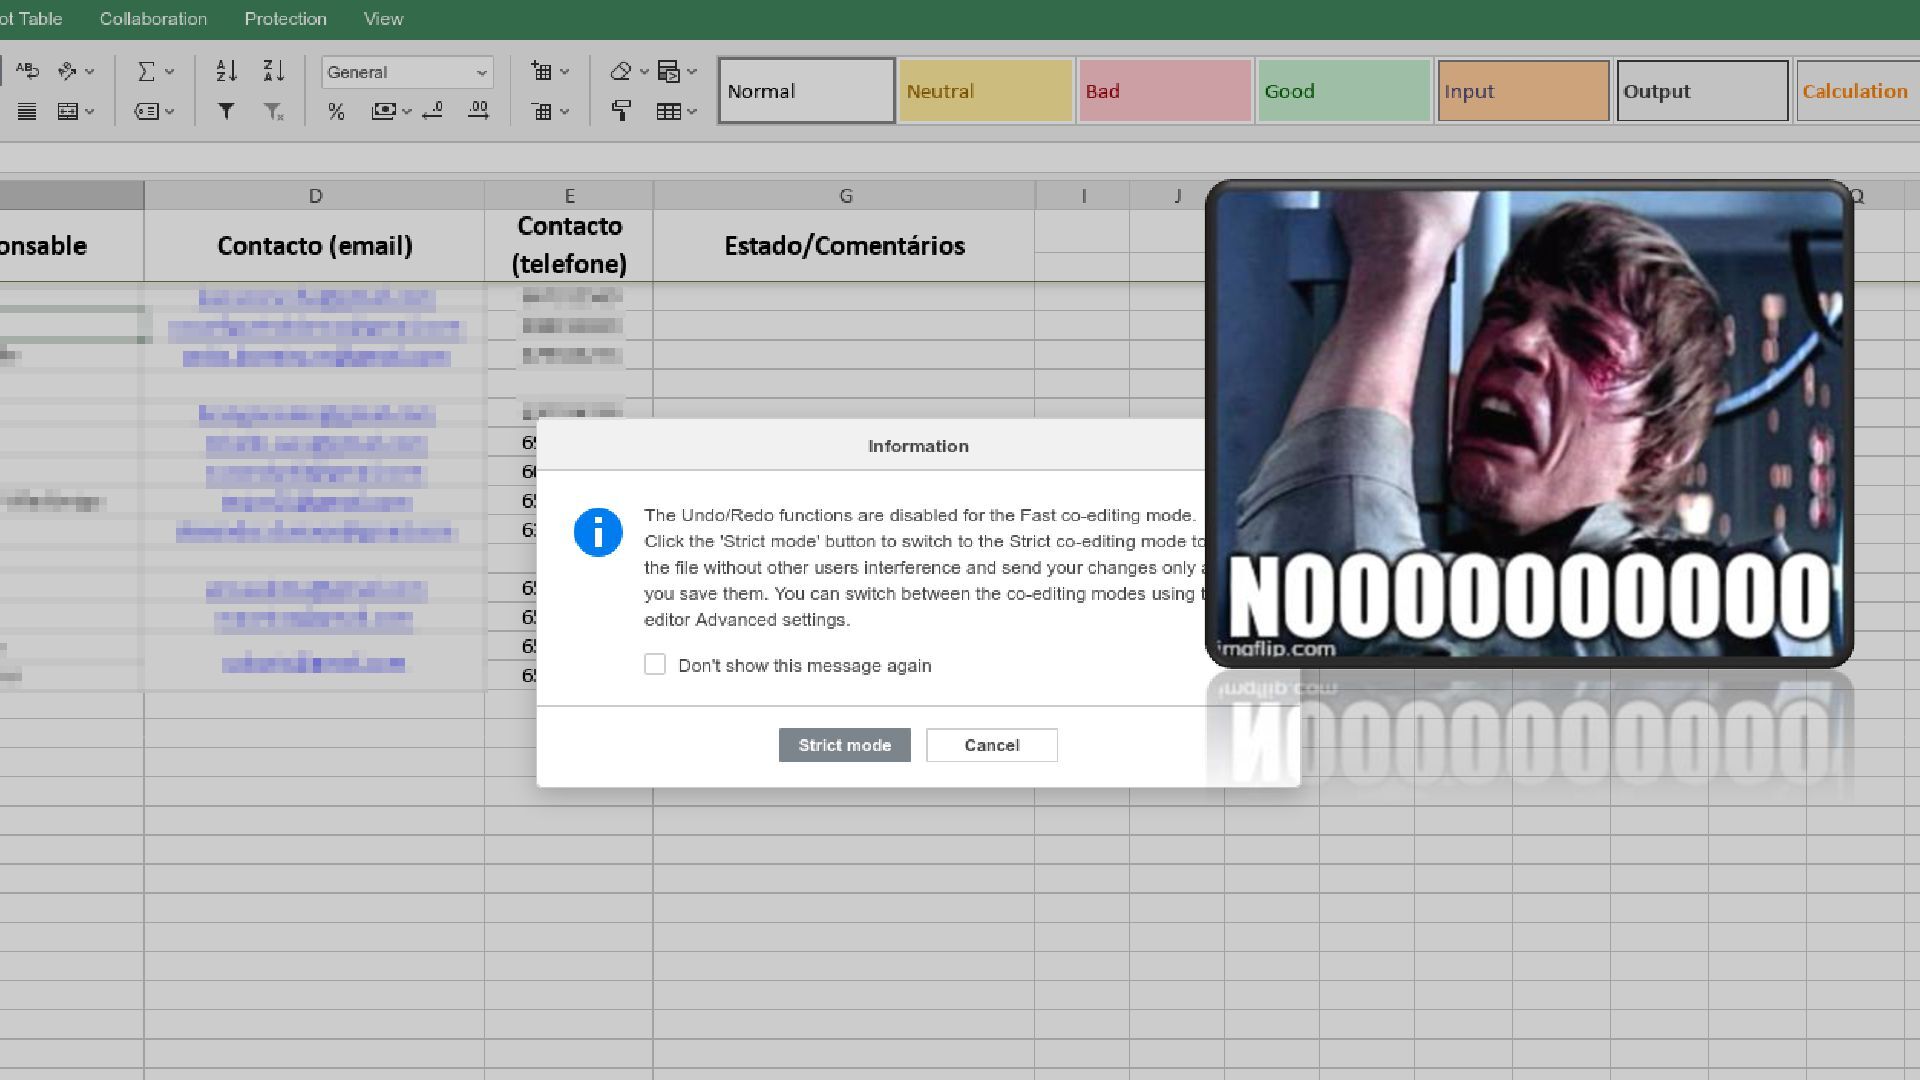Sort descending Z to A

coord(273,71)
